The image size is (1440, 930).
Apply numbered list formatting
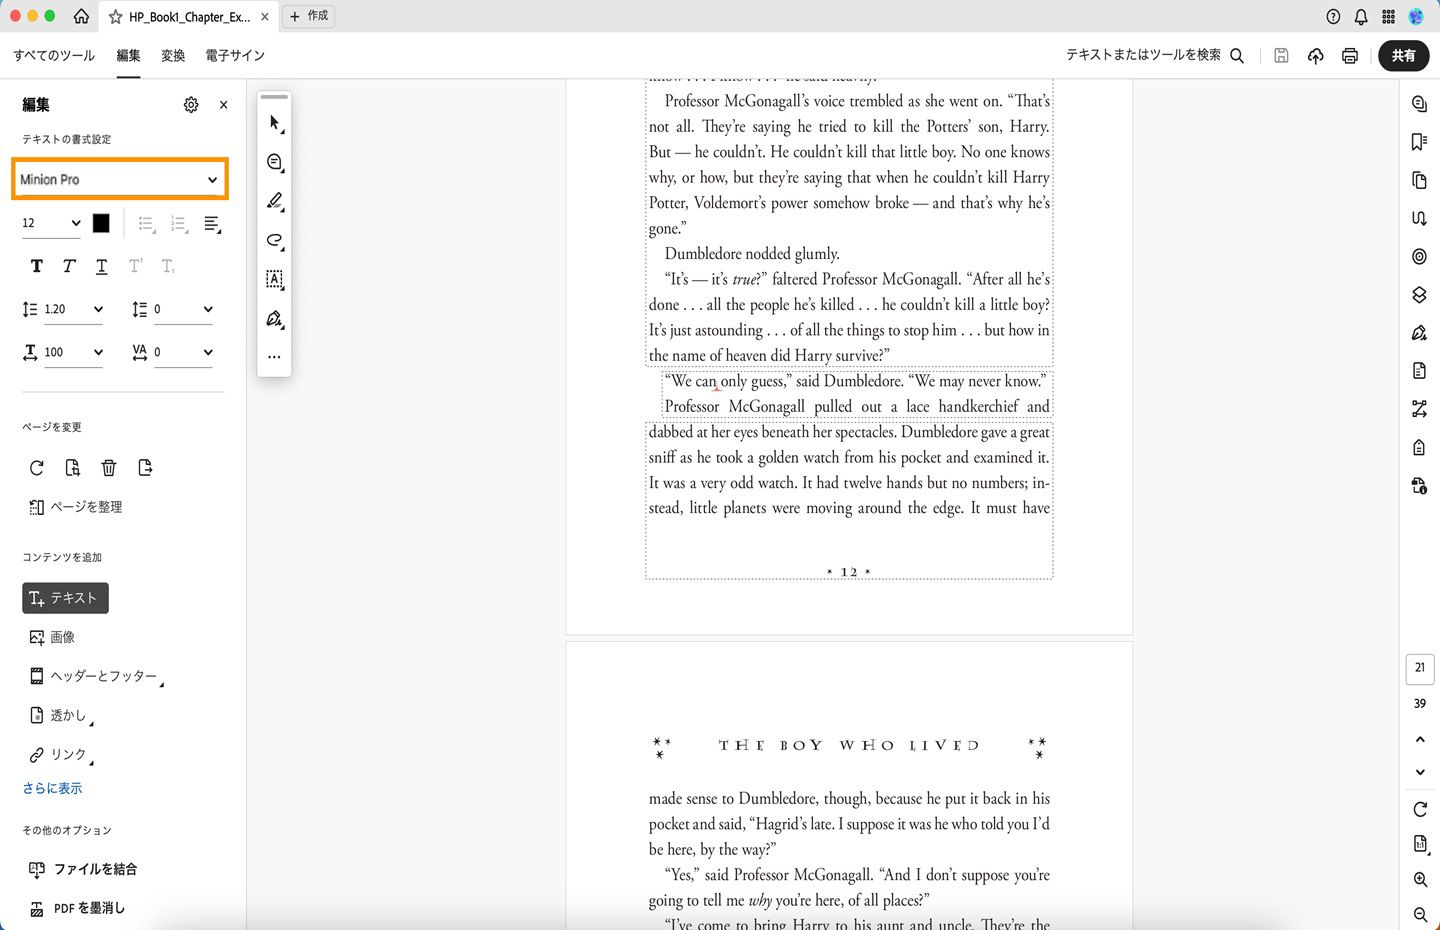(x=180, y=224)
